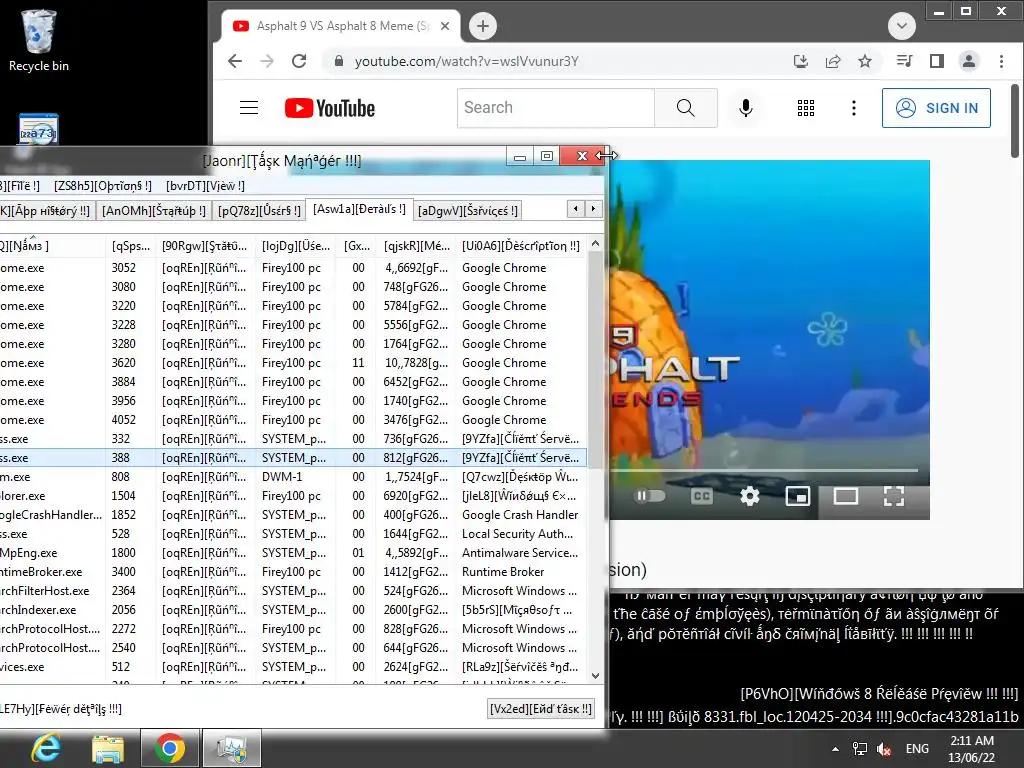Enable theater mode in the player

pyautogui.click(x=846, y=496)
